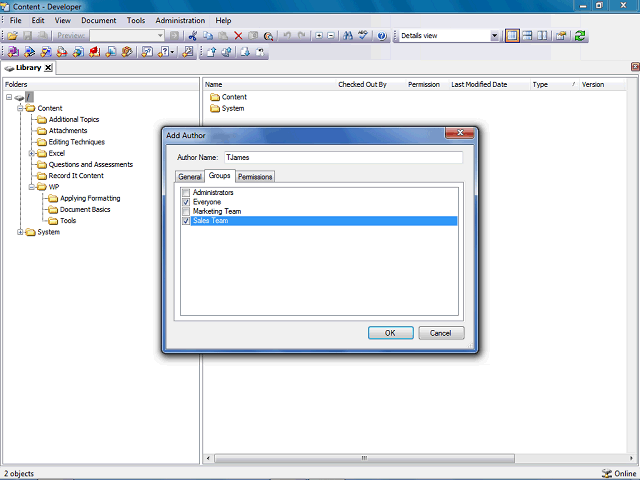Click the check-out document down-arrow icon

point(245,52)
